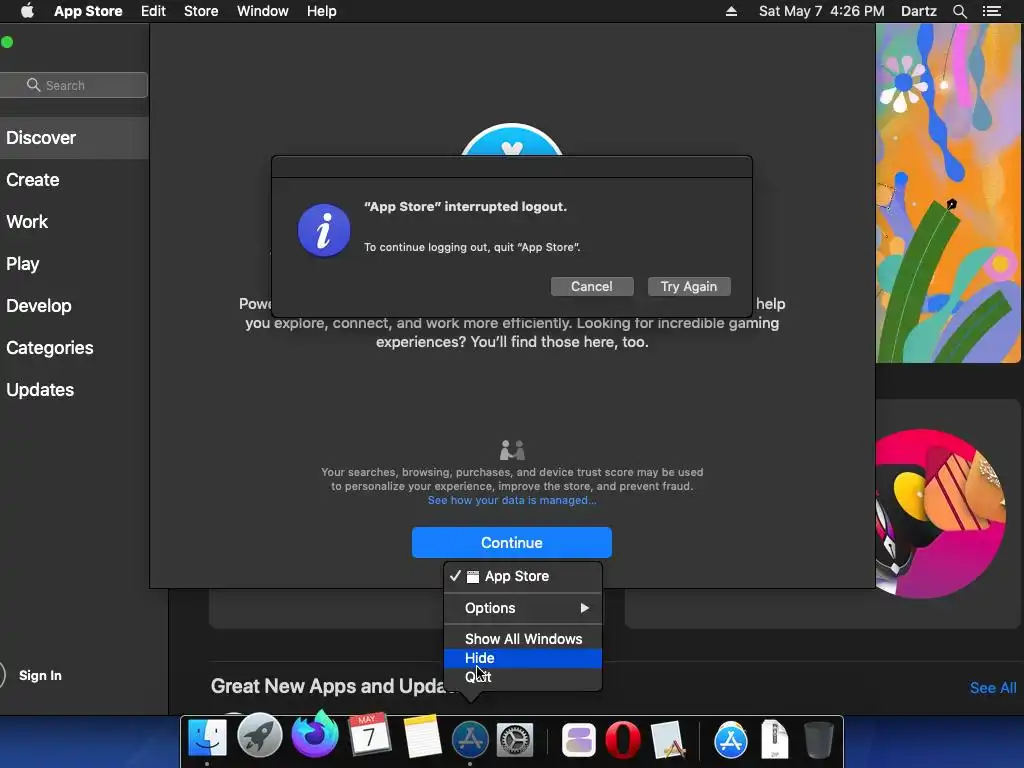Screen dimensions: 1024x768
Task: Open the pink circular featured artwork
Action: click(940, 513)
